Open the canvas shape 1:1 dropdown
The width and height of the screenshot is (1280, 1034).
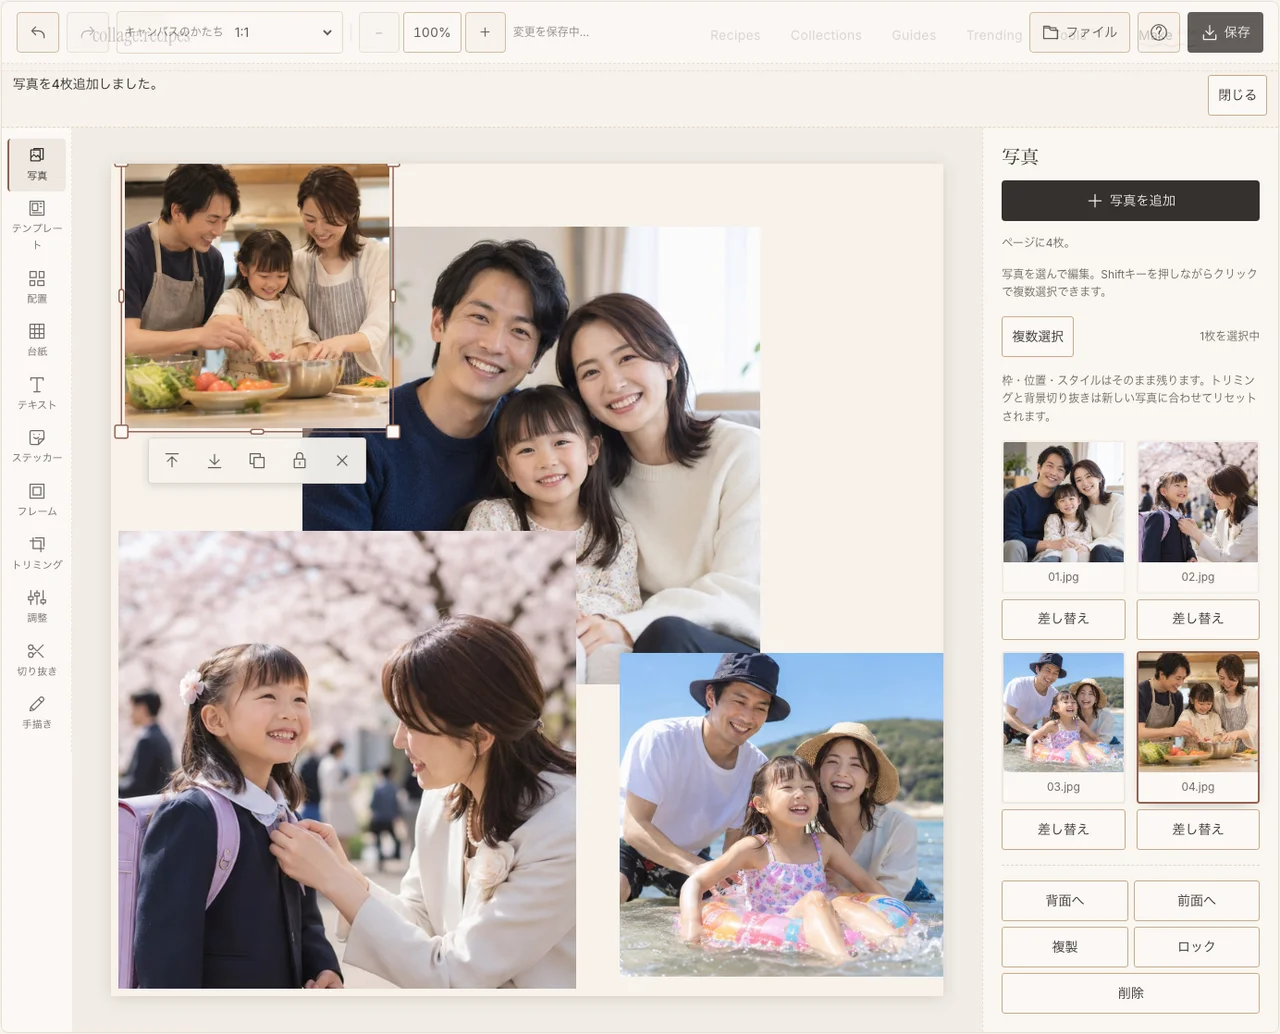[x=230, y=32]
